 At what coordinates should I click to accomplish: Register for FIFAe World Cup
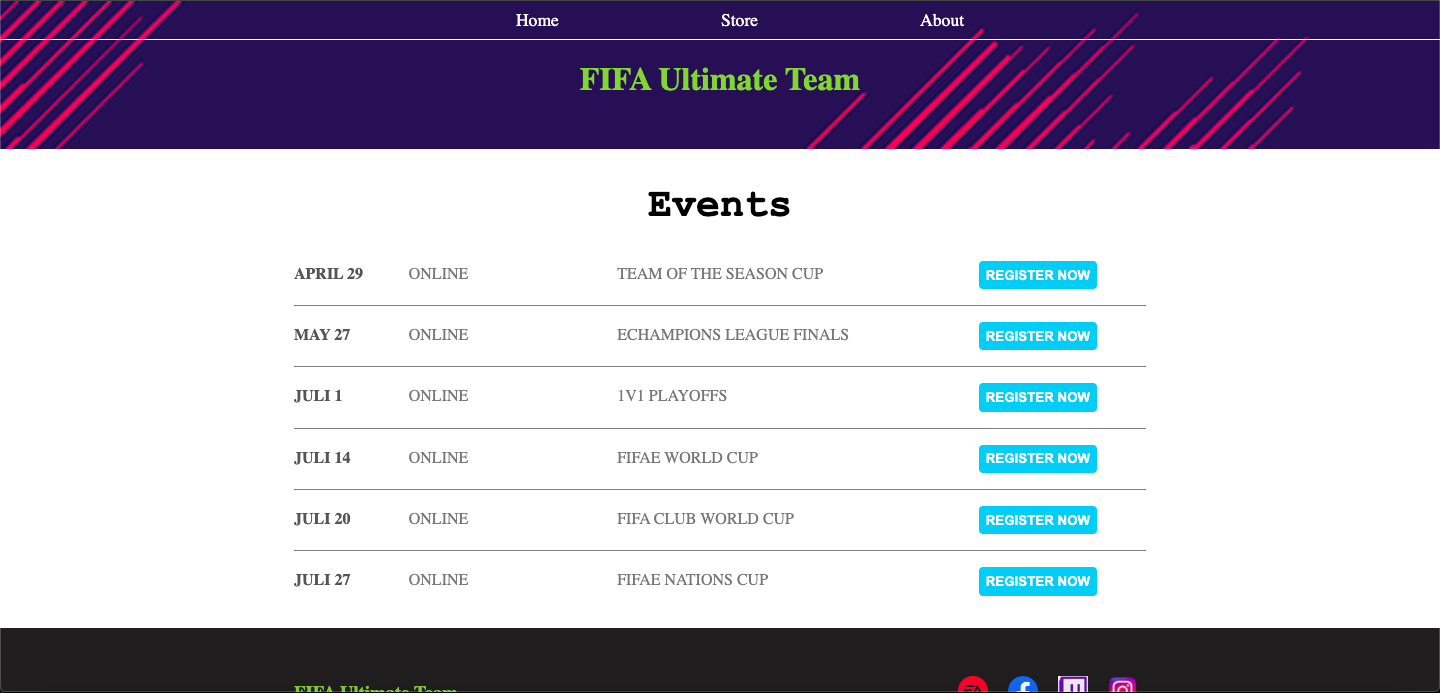click(1038, 459)
